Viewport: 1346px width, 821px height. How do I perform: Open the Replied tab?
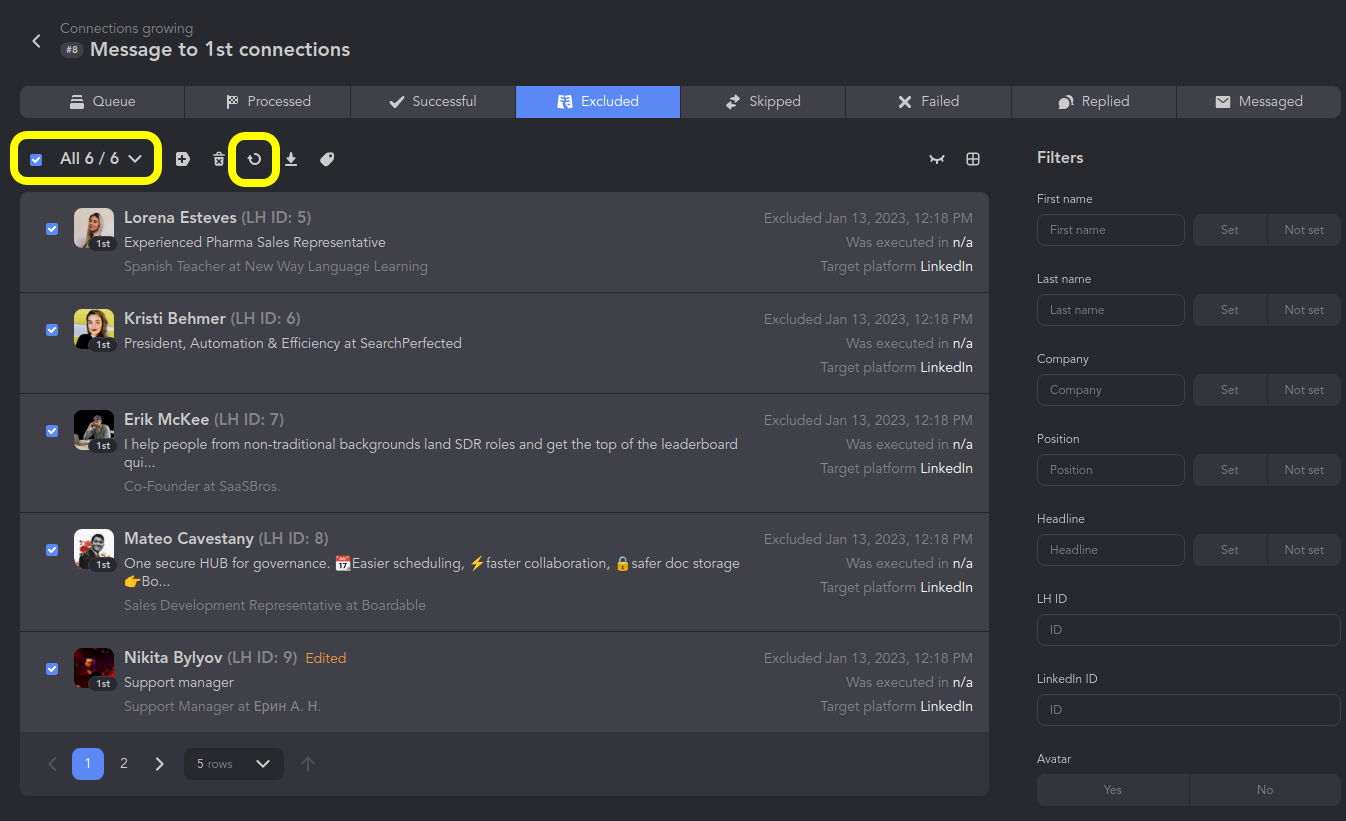(x=1093, y=102)
